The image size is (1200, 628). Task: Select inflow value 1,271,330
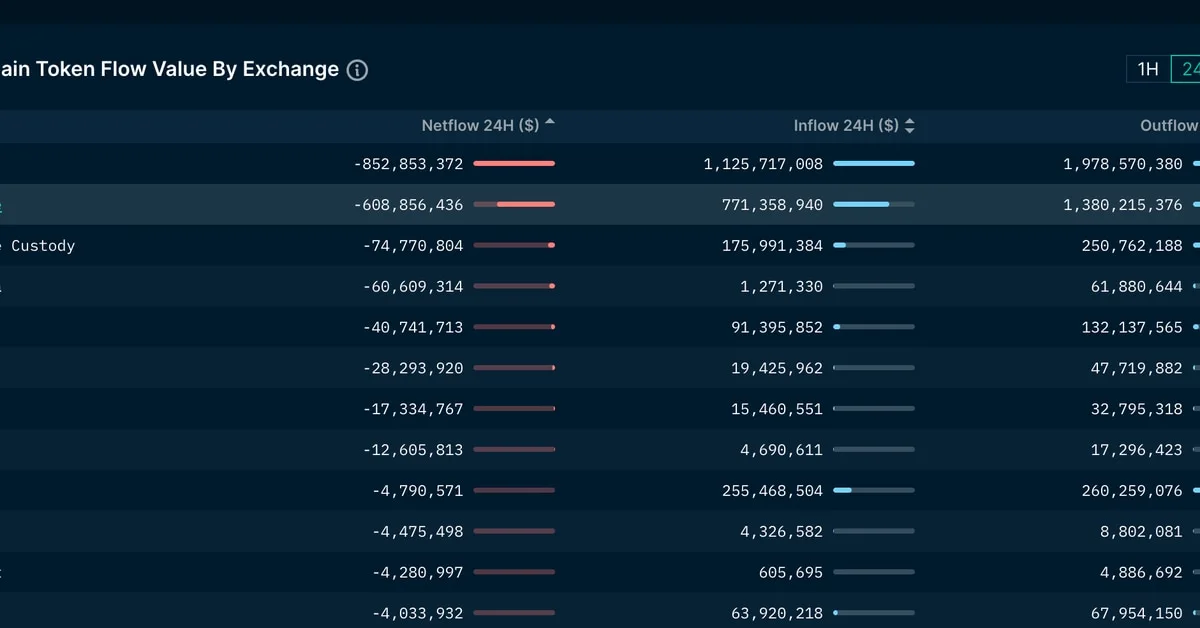pyautogui.click(x=781, y=287)
